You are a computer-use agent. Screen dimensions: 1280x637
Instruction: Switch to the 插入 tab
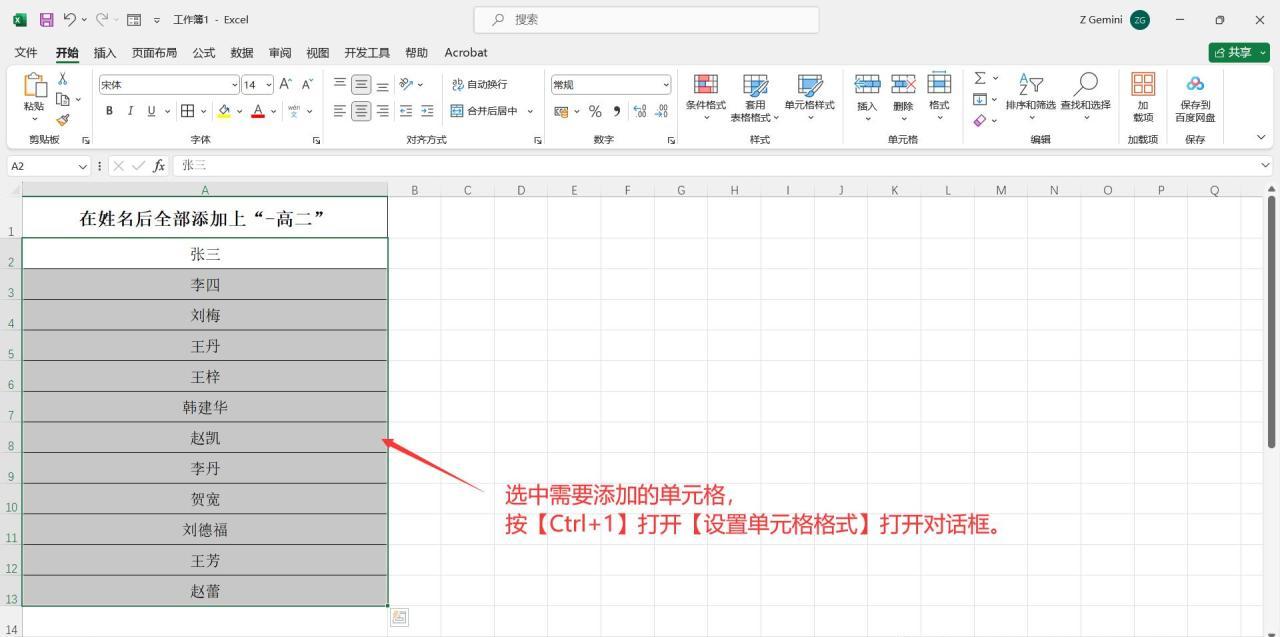click(104, 52)
